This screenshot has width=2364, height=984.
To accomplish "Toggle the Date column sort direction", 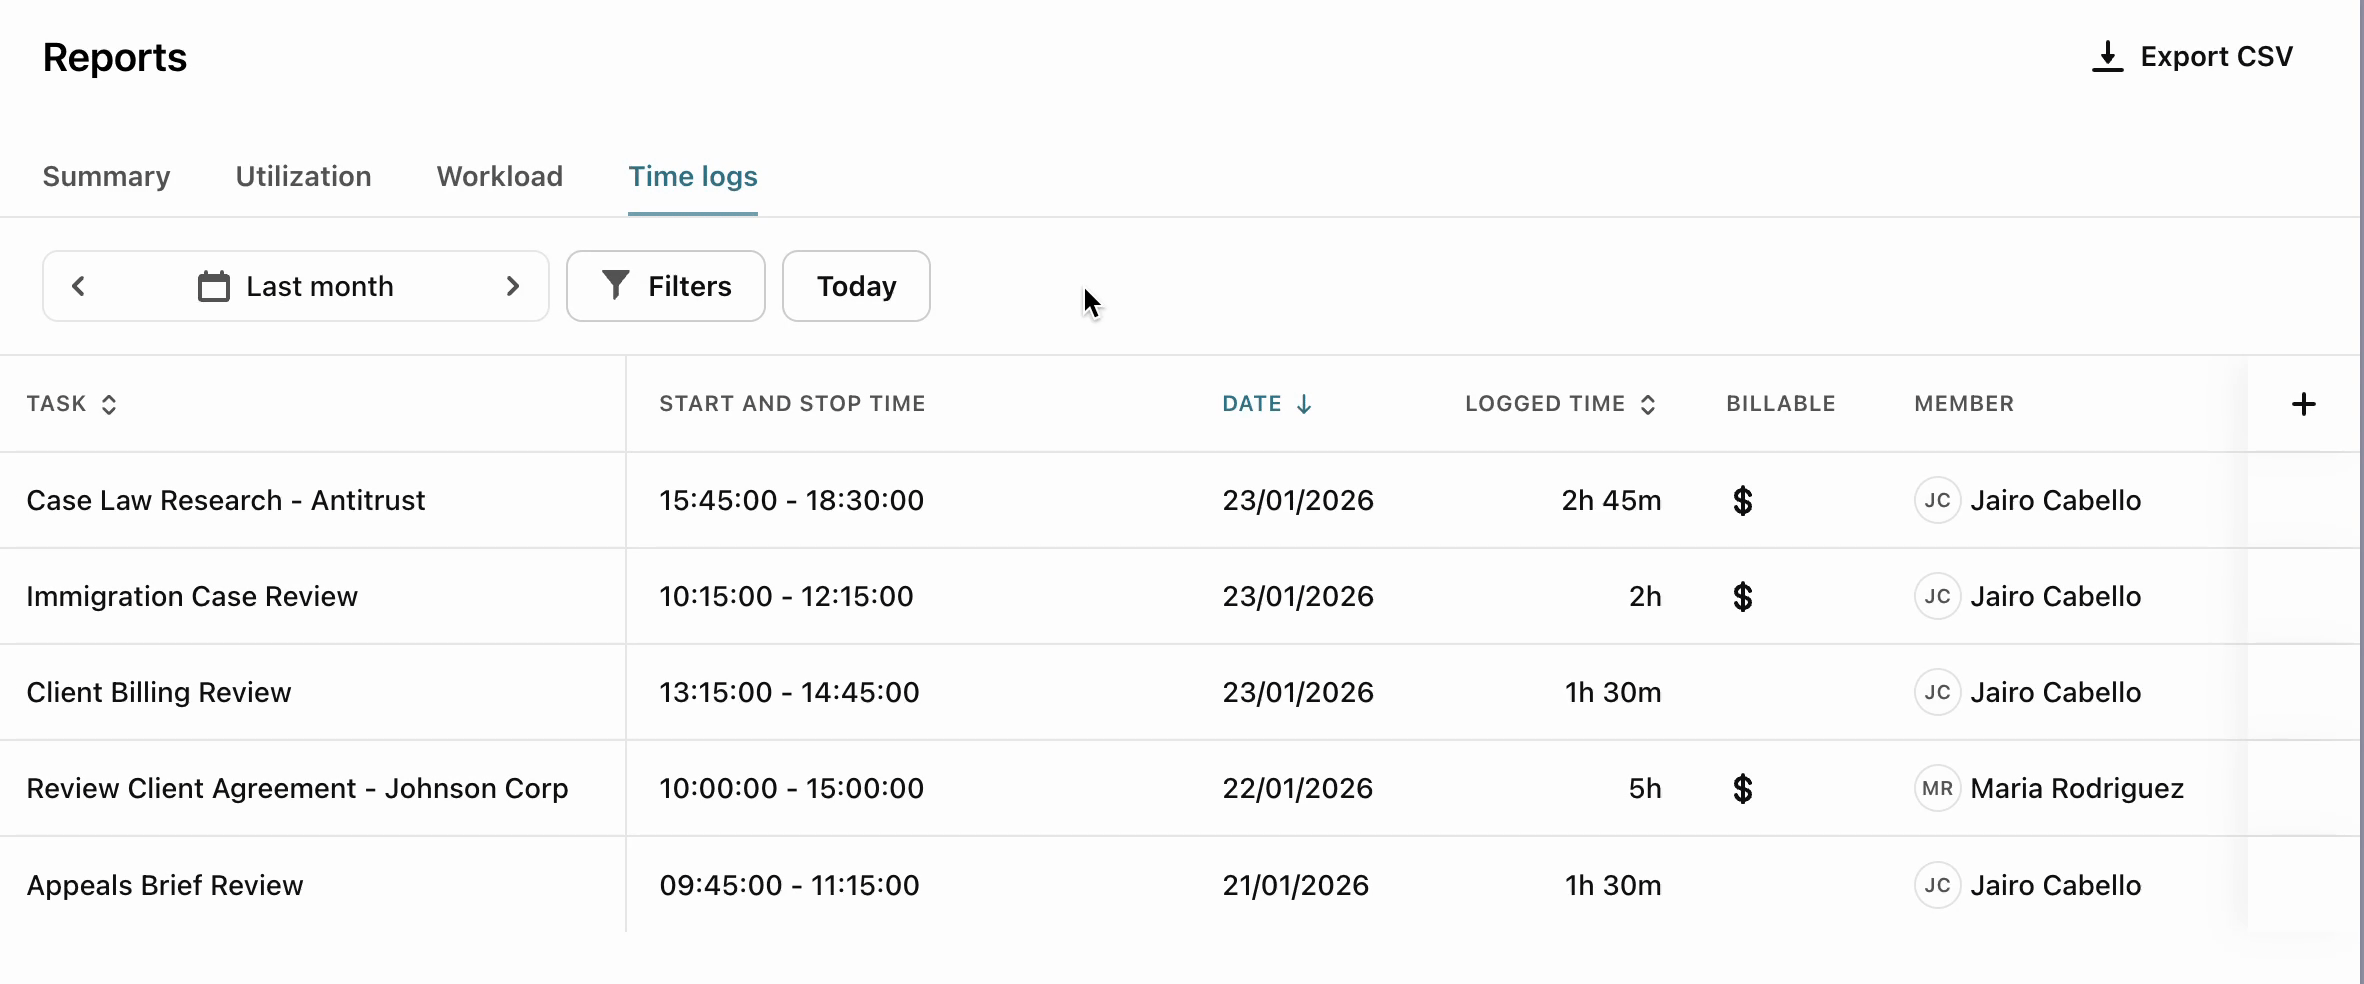I will tap(1266, 404).
